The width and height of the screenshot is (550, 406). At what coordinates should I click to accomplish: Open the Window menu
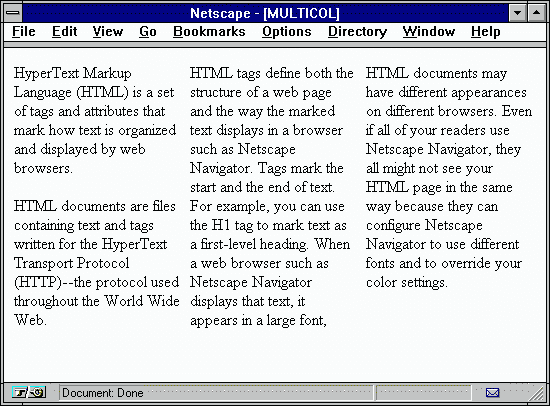pos(429,32)
